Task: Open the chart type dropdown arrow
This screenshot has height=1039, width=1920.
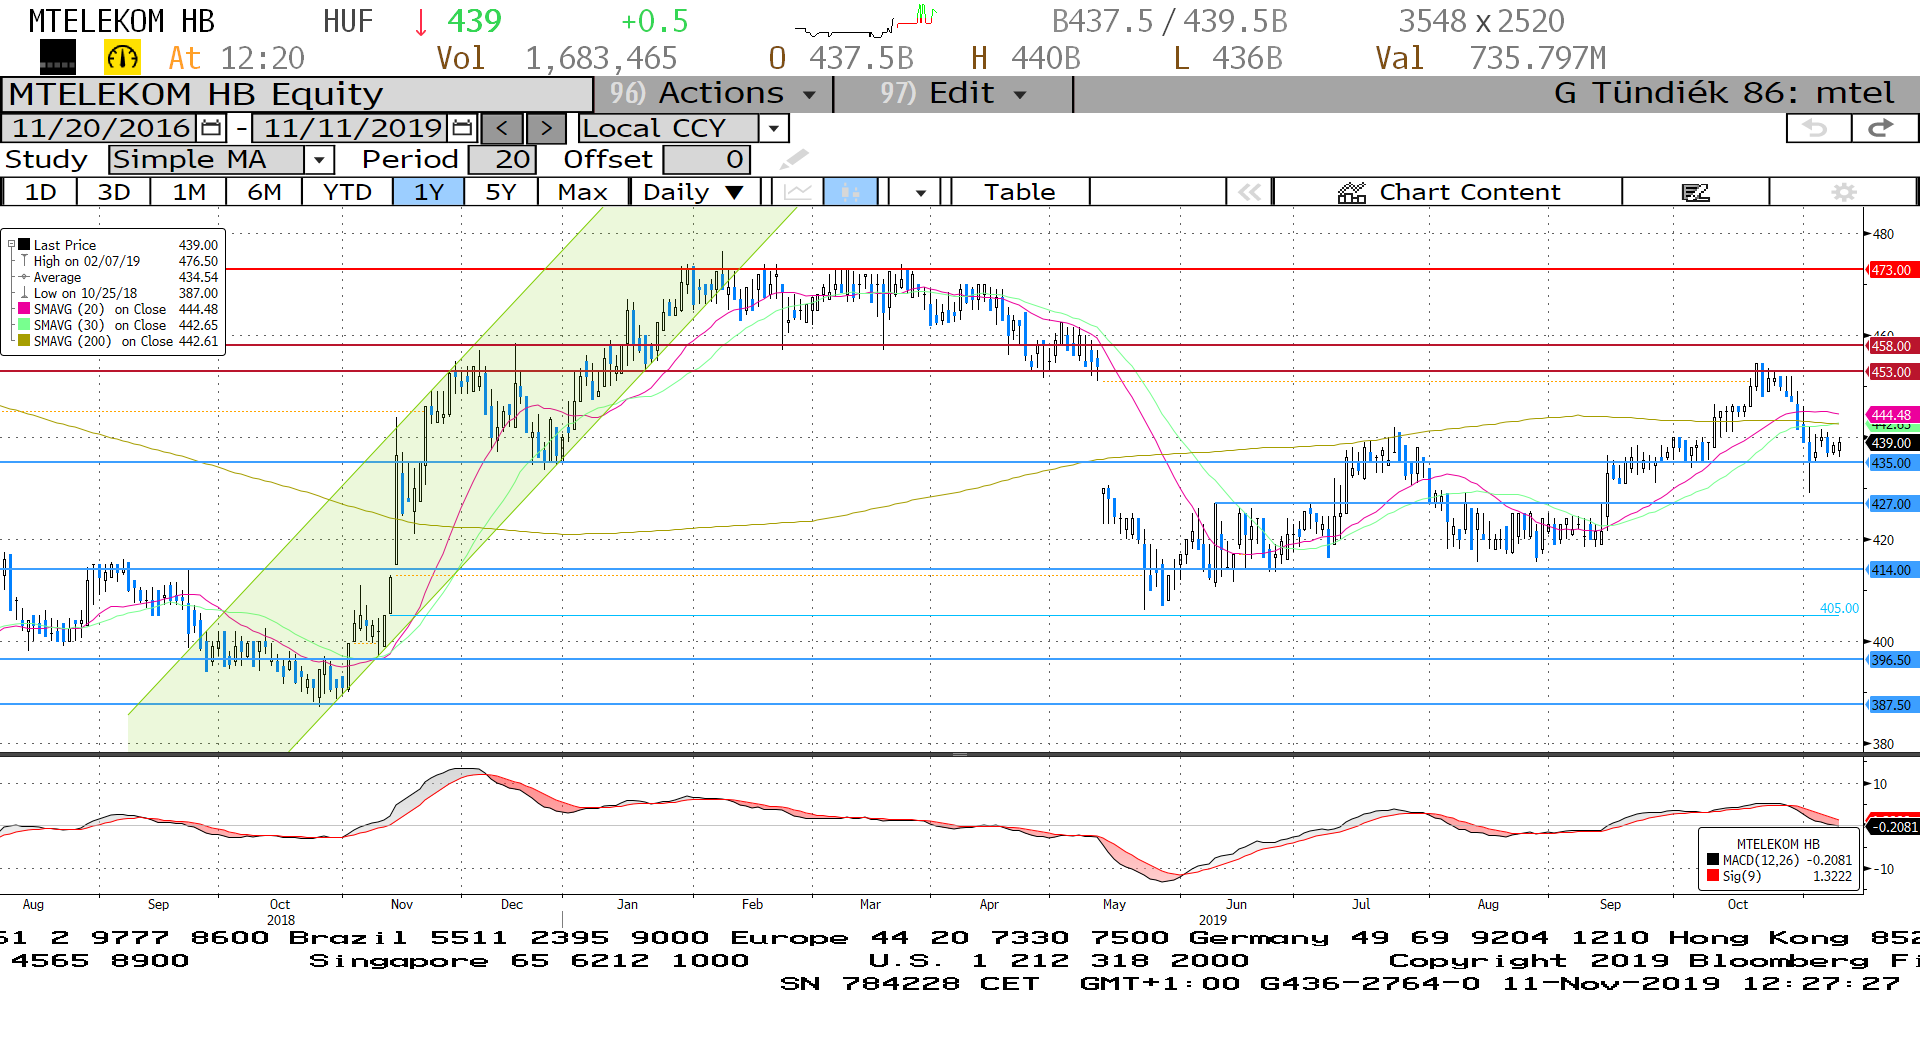Action: coord(920,192)
